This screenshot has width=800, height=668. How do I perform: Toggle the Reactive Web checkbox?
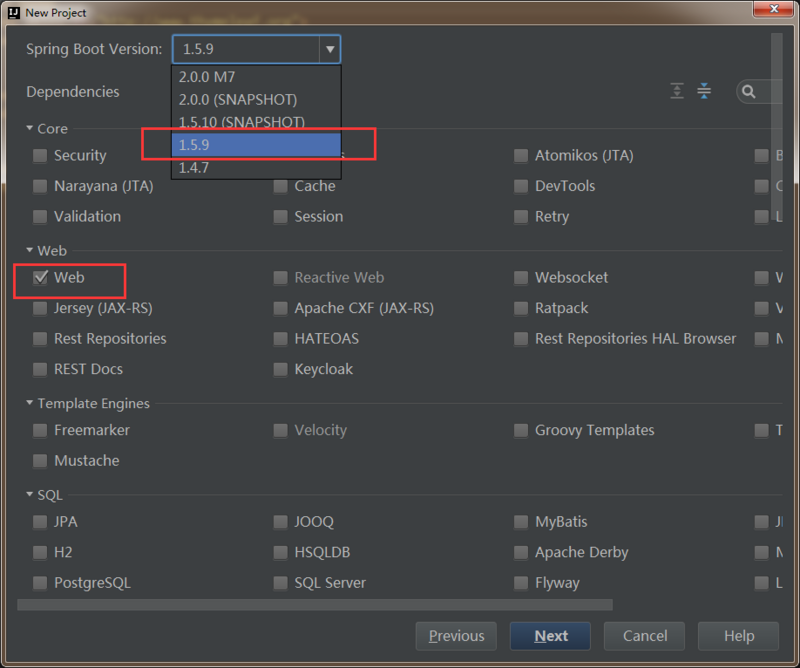click(280, 278)
